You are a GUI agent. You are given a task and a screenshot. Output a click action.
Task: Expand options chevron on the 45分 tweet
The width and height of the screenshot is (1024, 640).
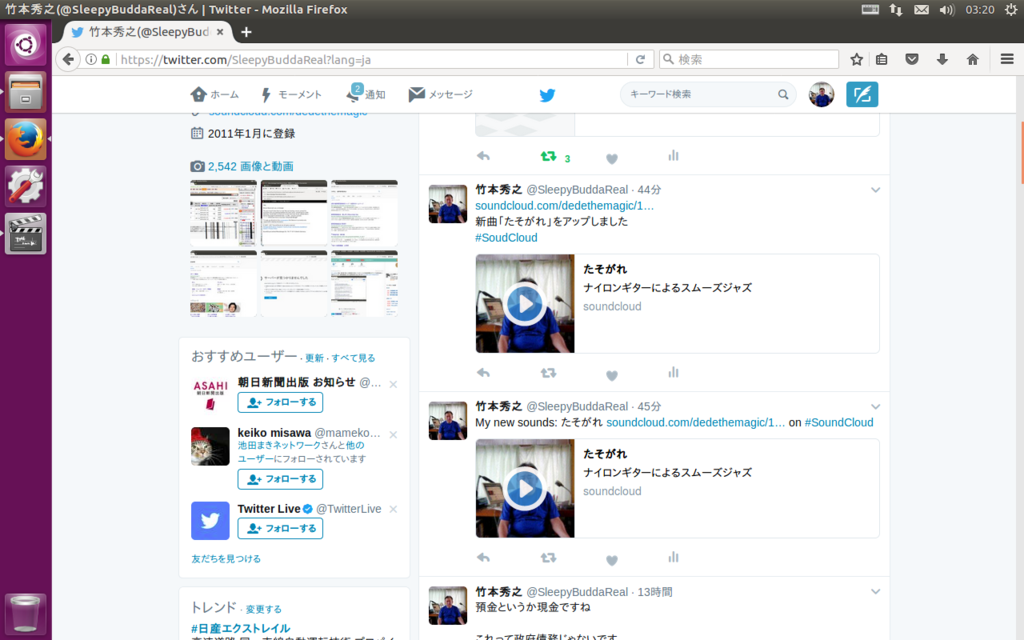click(875, 407)
